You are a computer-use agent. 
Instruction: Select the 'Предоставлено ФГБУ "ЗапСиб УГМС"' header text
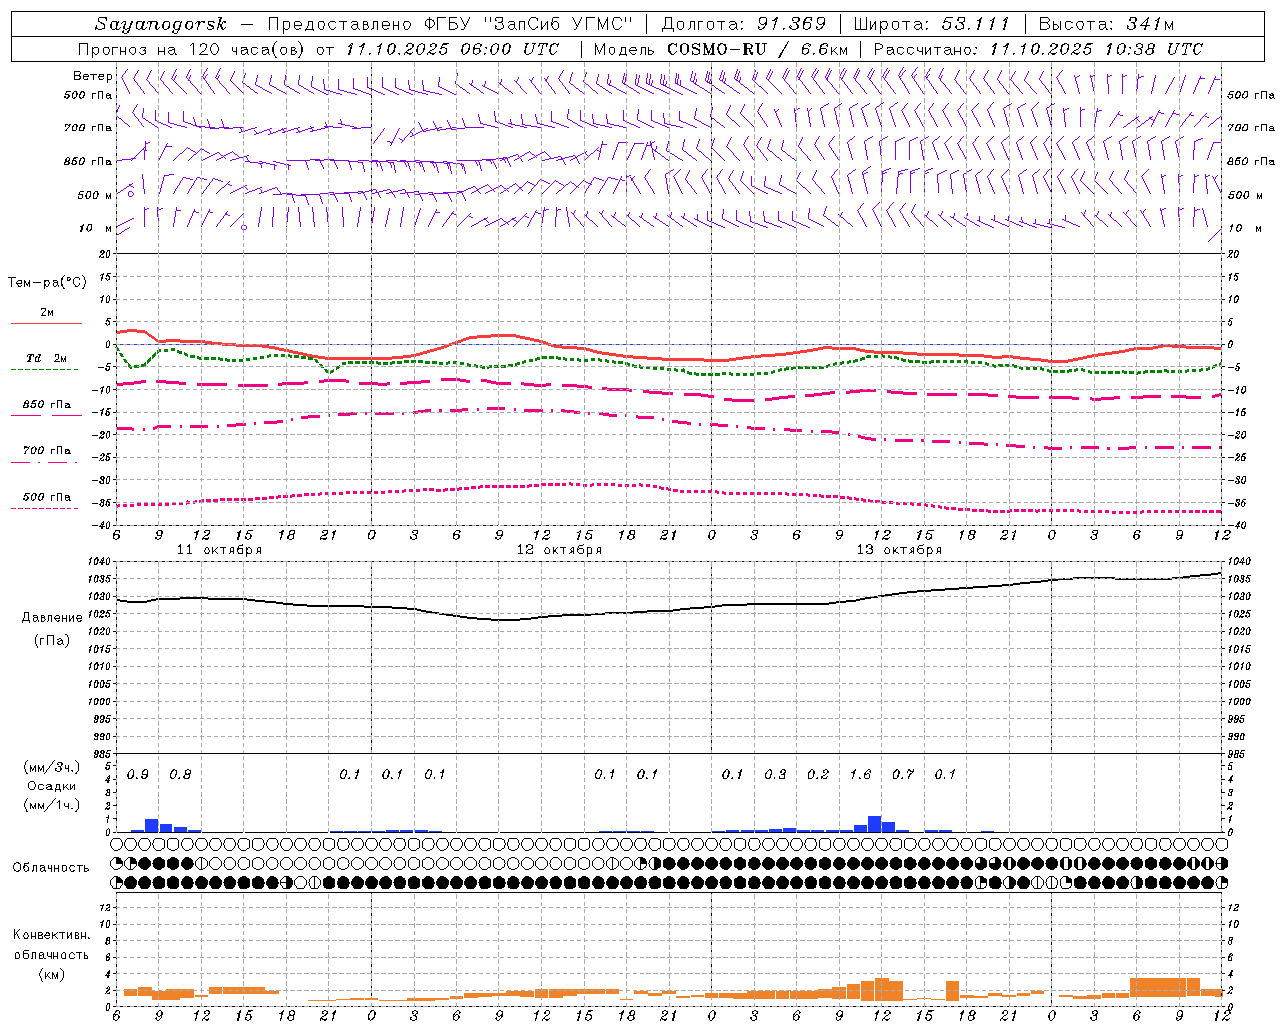449,24
